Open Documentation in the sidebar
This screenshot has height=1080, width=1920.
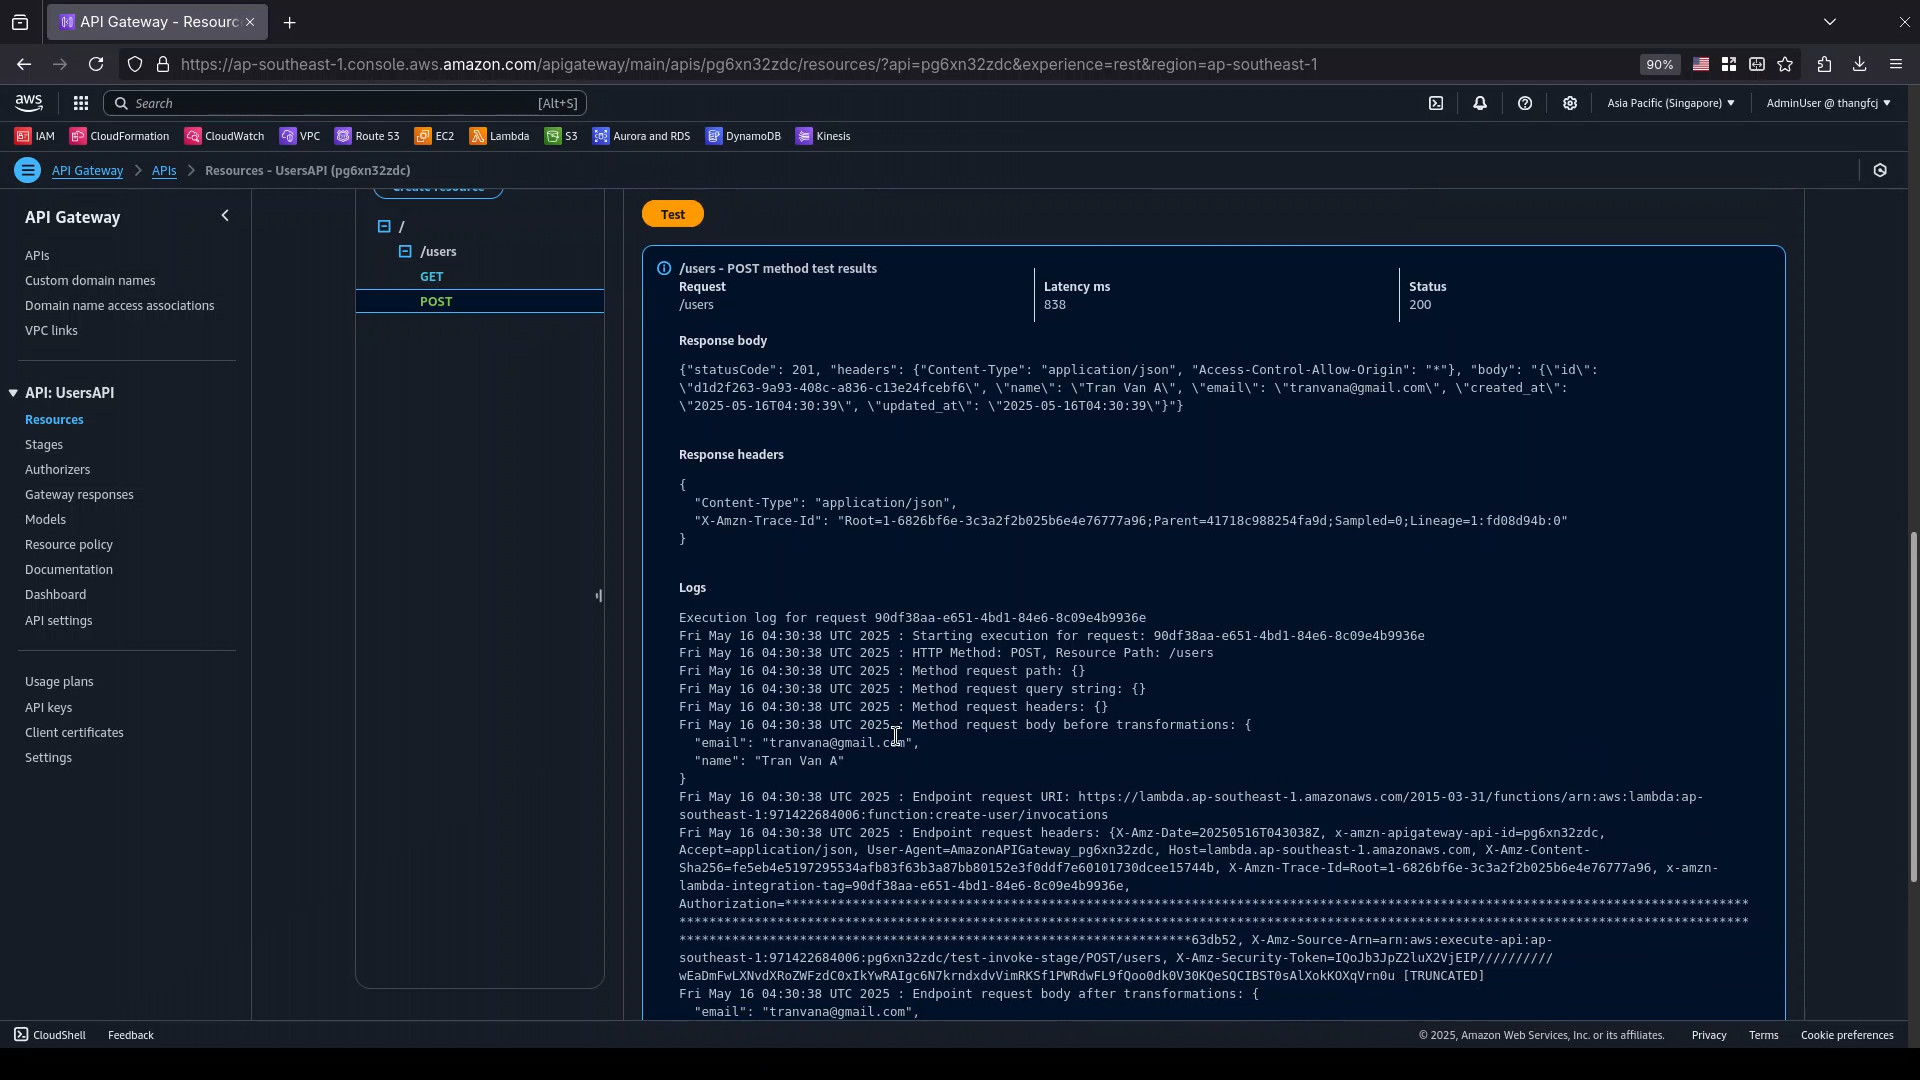(x=69, y=570)
